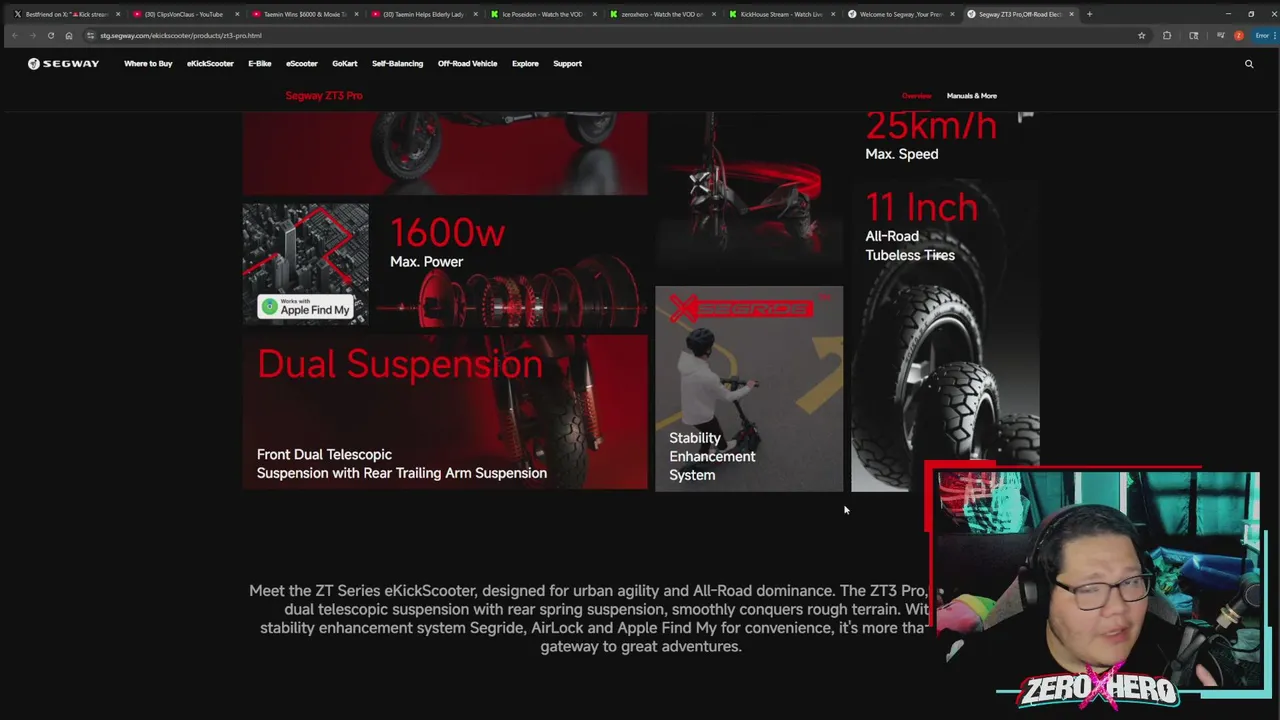Screen dimensions: 1280x720
Task: Open the Where to Buy menu
Action: pyautogui.click(x=148, y=63)
